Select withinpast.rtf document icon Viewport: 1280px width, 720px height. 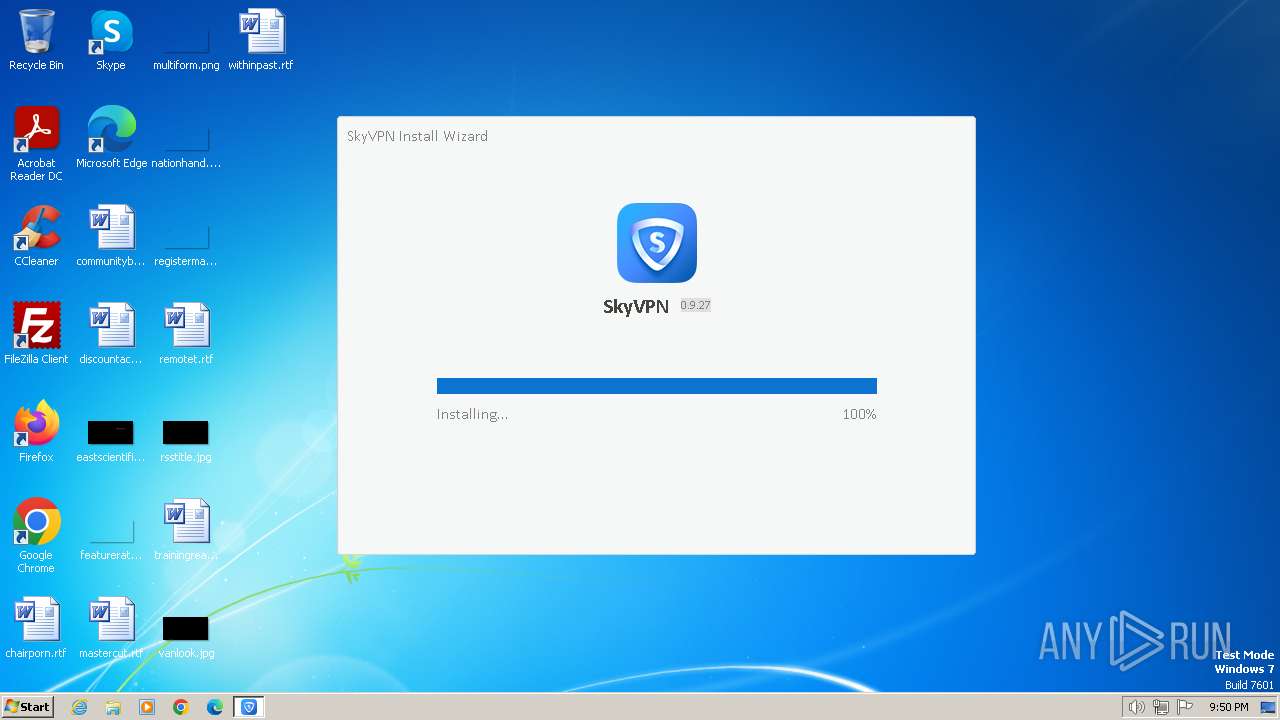point(261,40)
